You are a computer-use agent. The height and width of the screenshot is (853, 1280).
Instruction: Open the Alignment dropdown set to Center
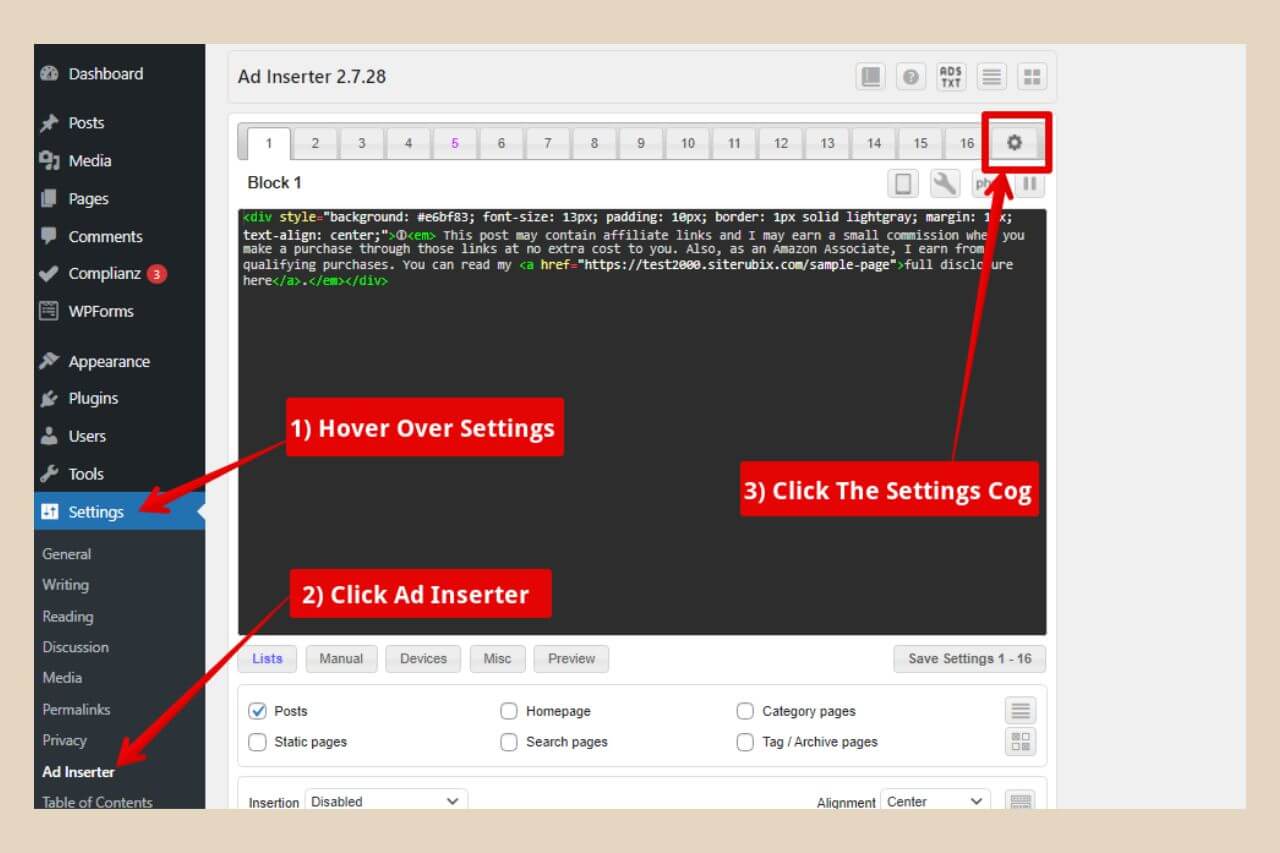[936, 801]
